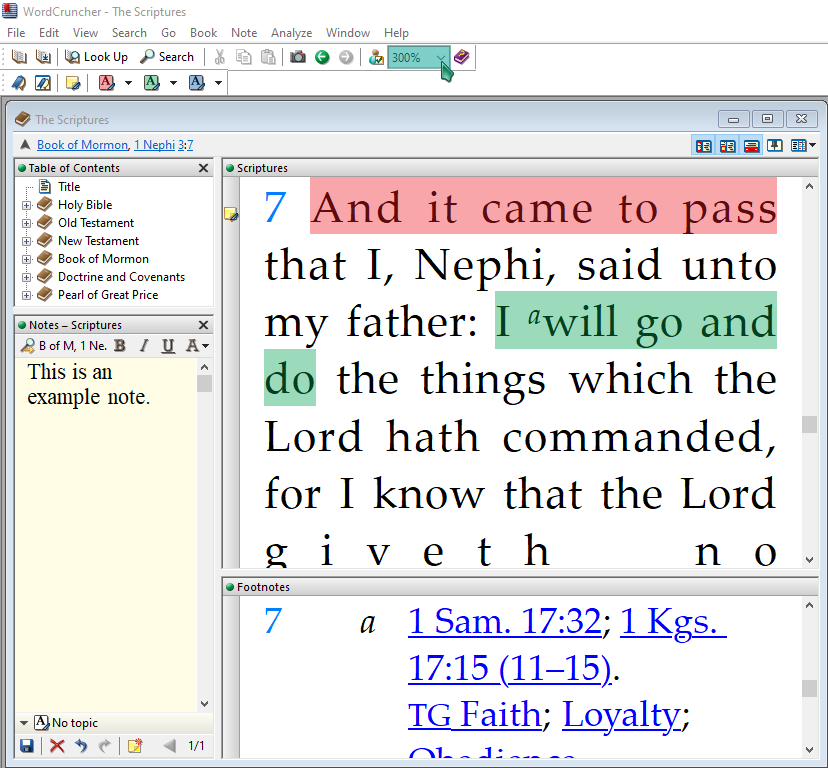Screen dimensions: 828x768
Task: Save the note with the disk icon
Action: tap(27, 745)
